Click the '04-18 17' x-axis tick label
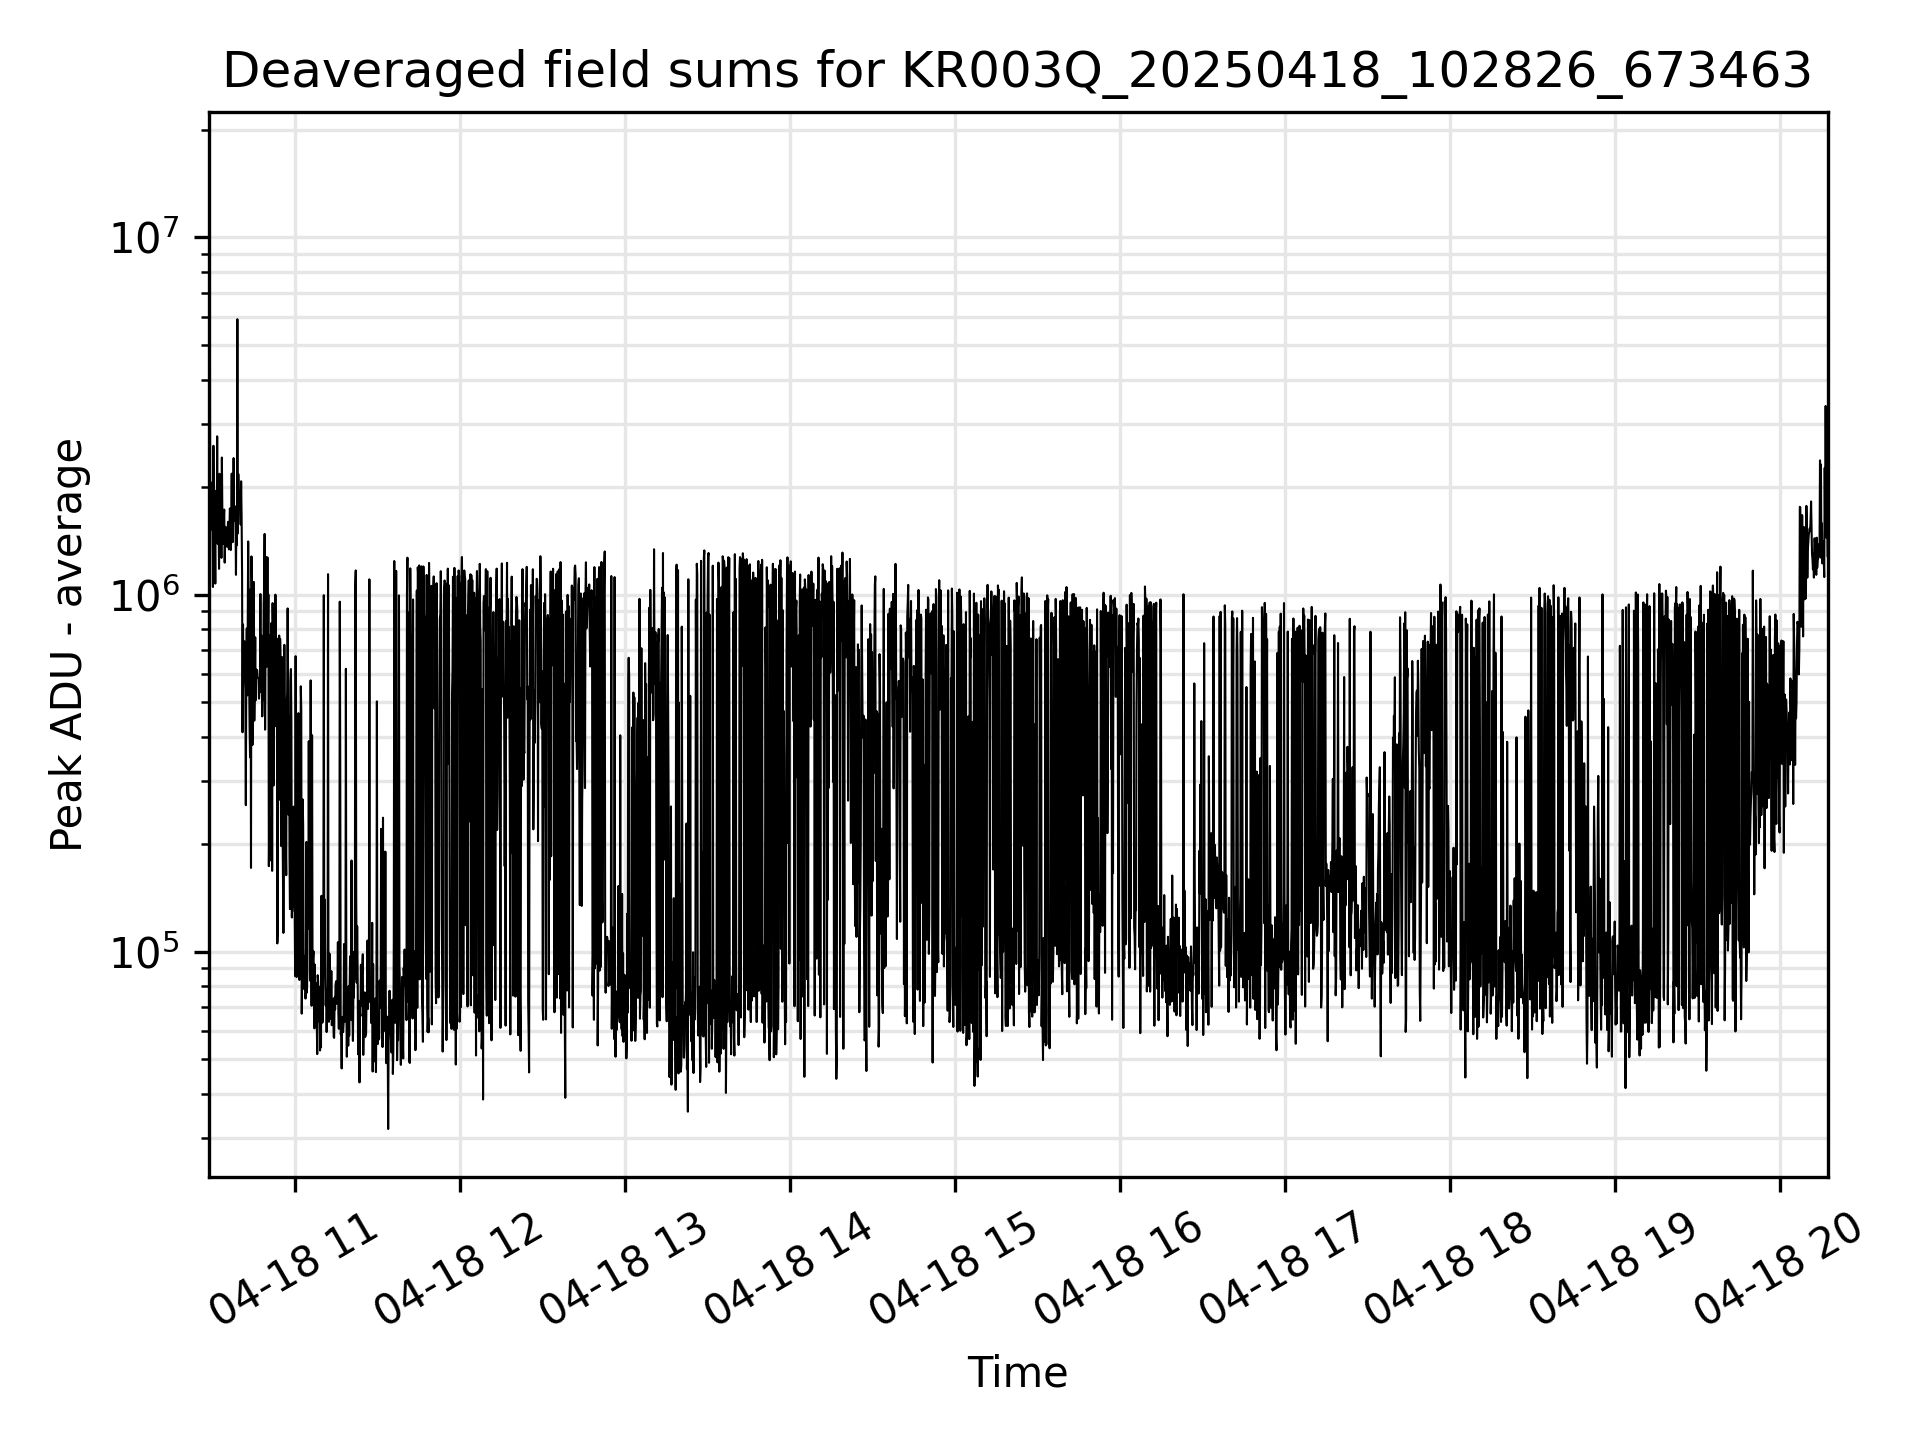The height and width of the screenshot is (1440, 1920). coord(1284,1270)
